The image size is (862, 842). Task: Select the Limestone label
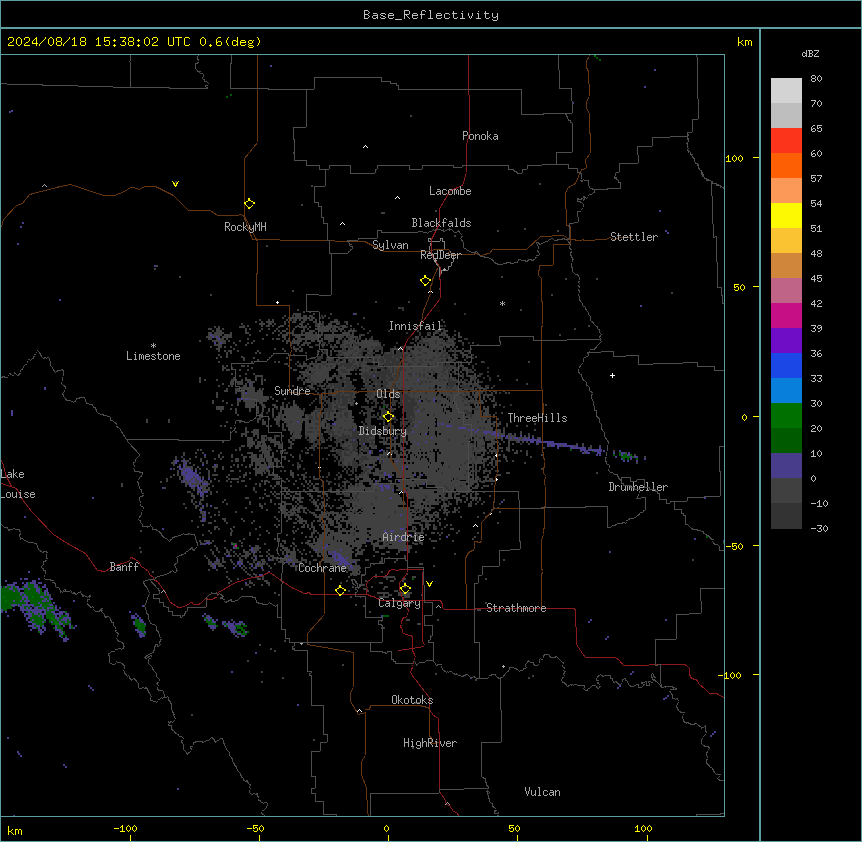(x=153, y=356)
